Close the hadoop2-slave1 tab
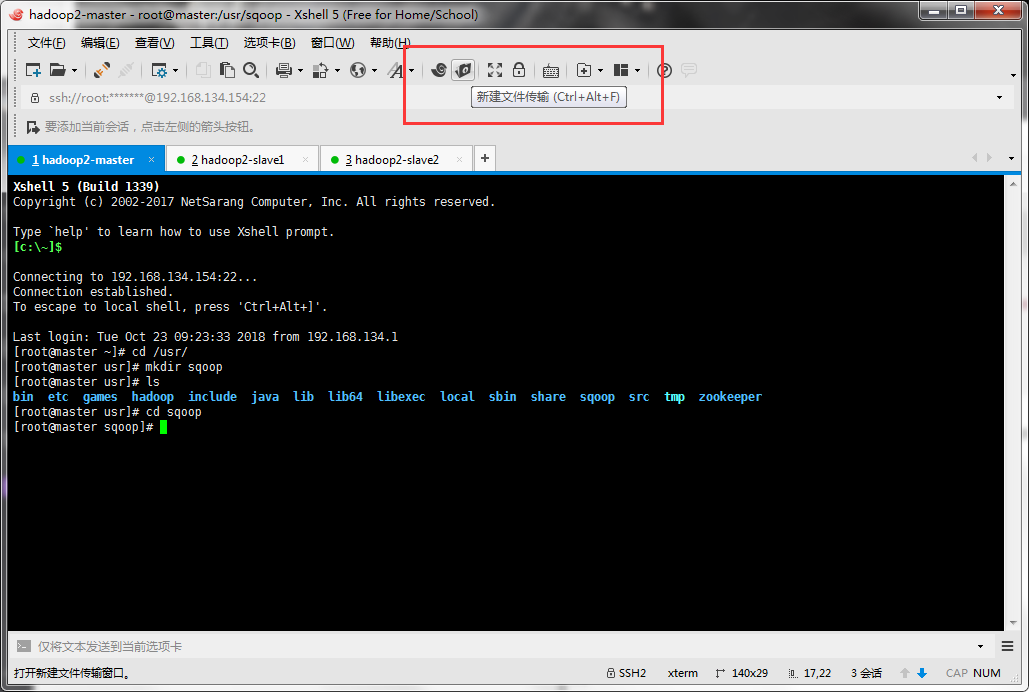 point(305,160)
